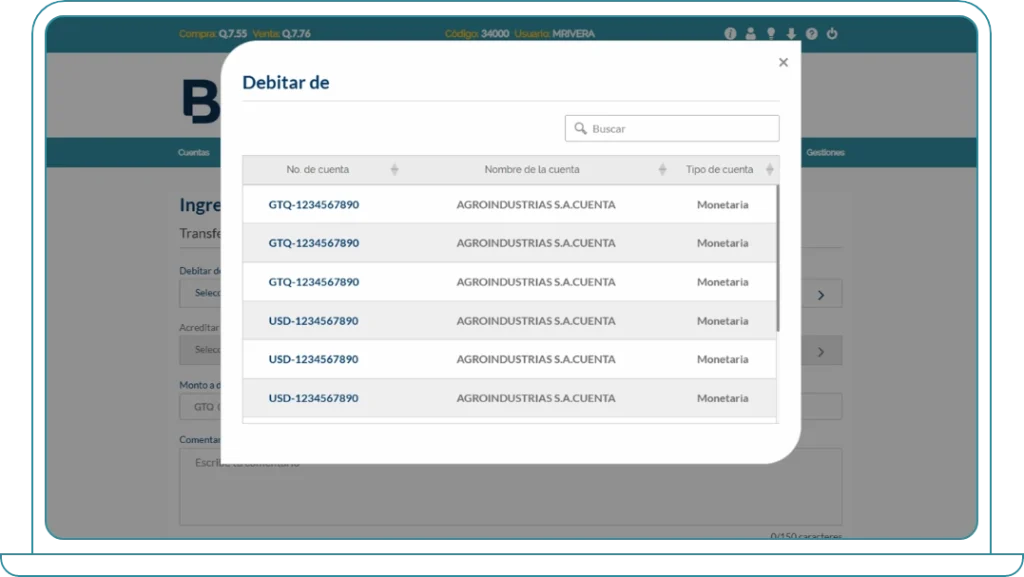1024x577 pixels.
Task: Expand the Debitar de account selector arrow
Action: point(821,295)
